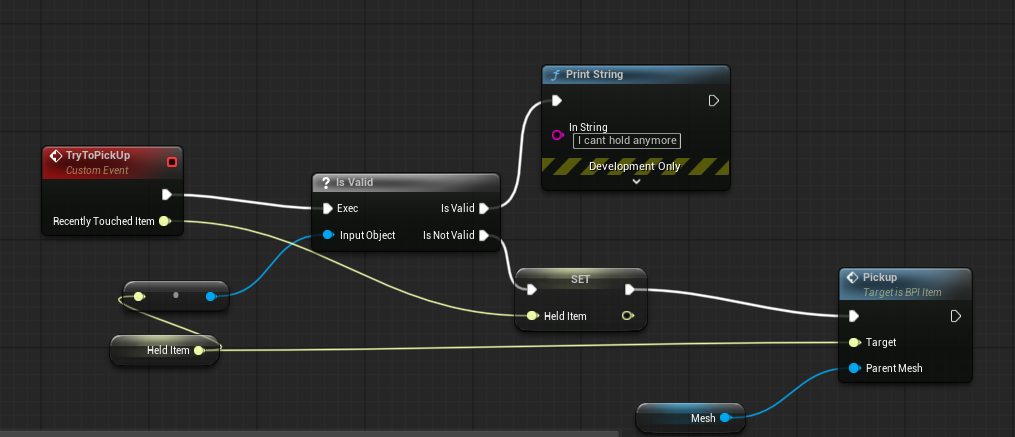This screenshot has width=1015, height=437.
Task: Select the Mesh variable node
Action: (x=690, y=418)
